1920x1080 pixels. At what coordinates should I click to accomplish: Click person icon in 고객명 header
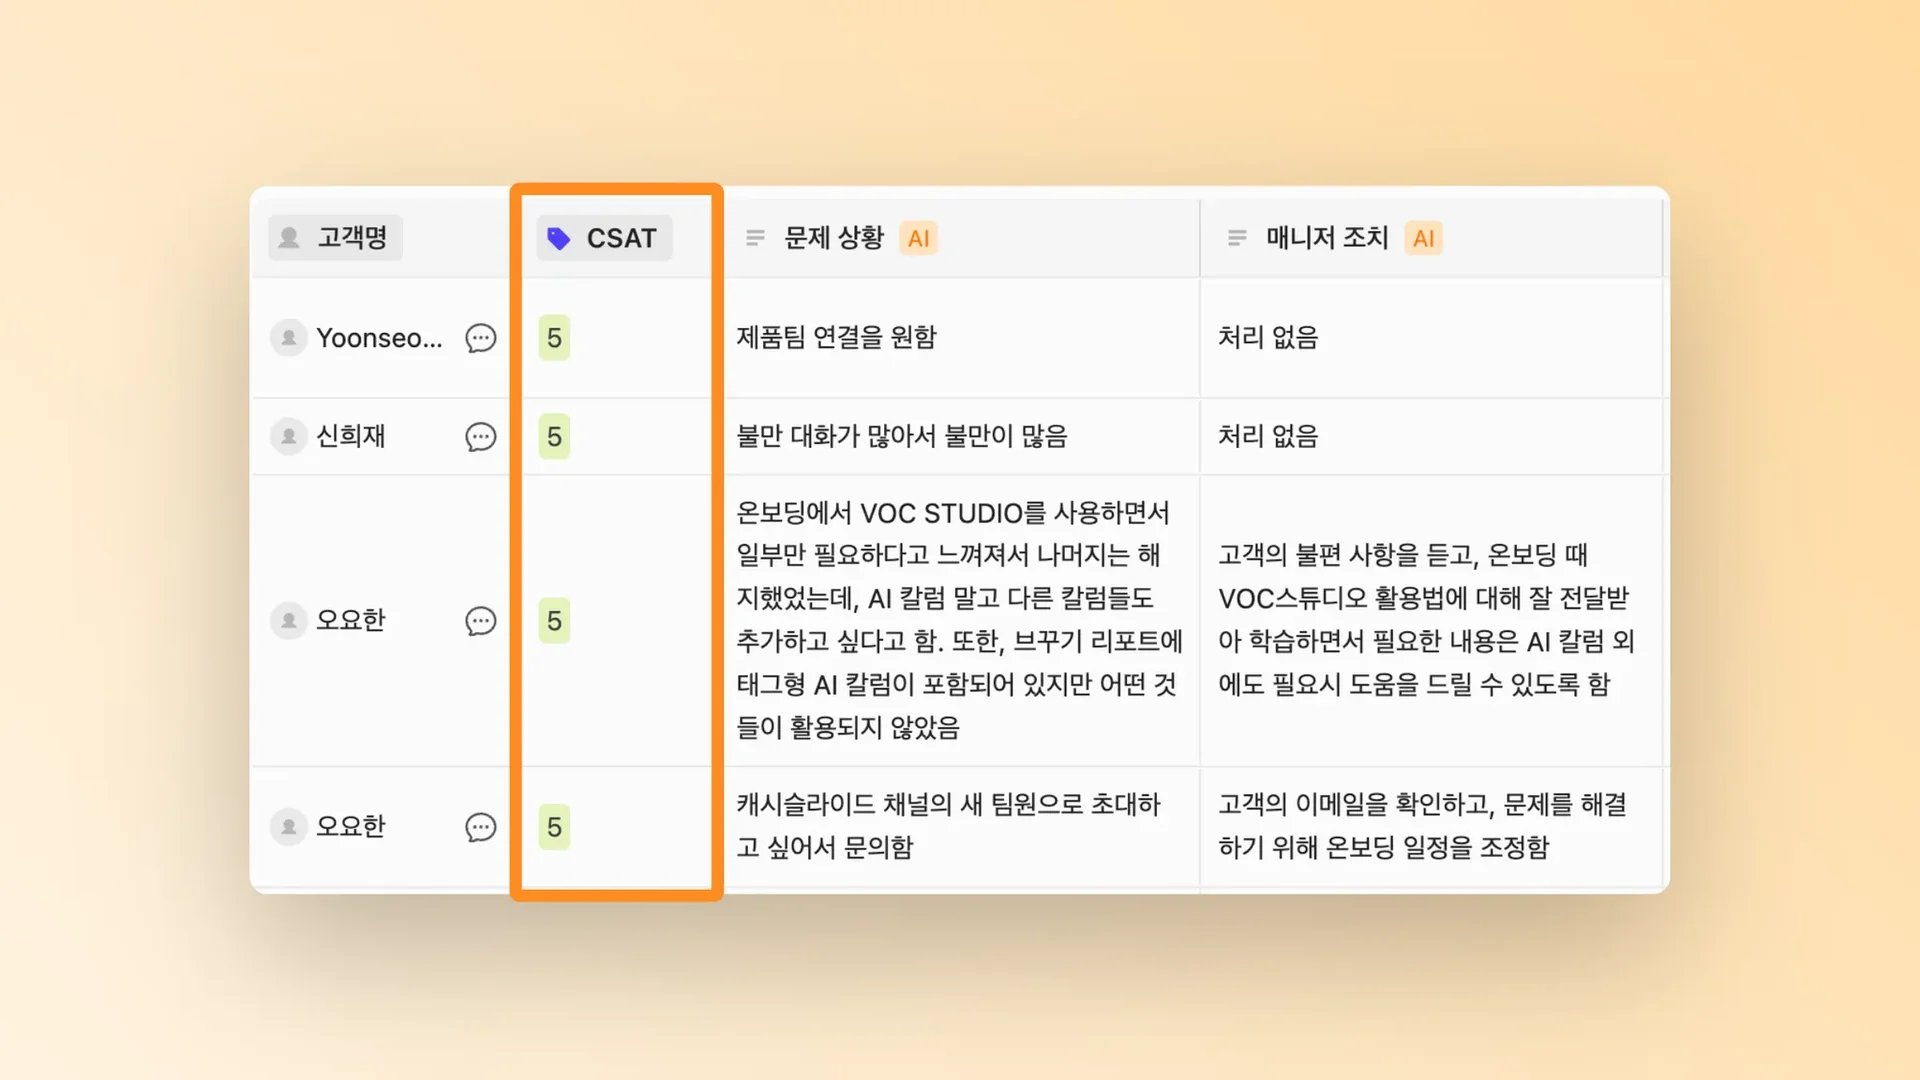(290, 238)
